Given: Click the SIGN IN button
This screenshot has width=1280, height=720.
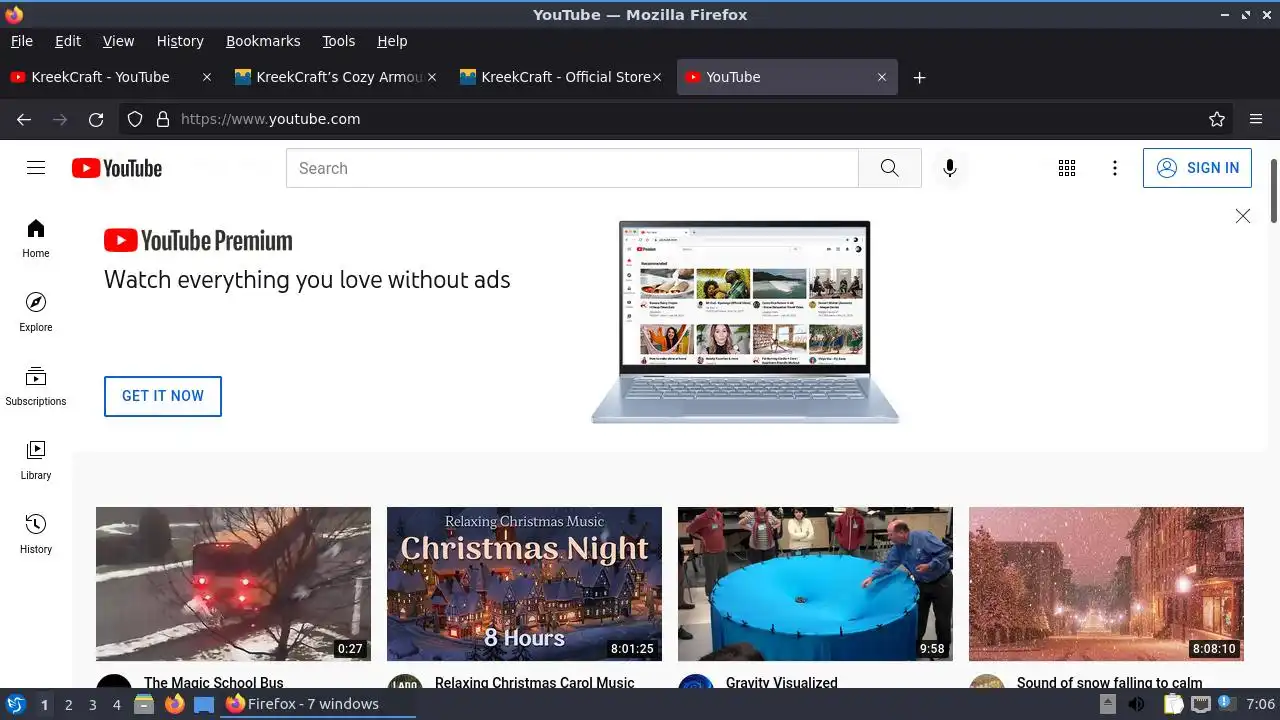Looking at the screenshot, I should click(1197, 168).
